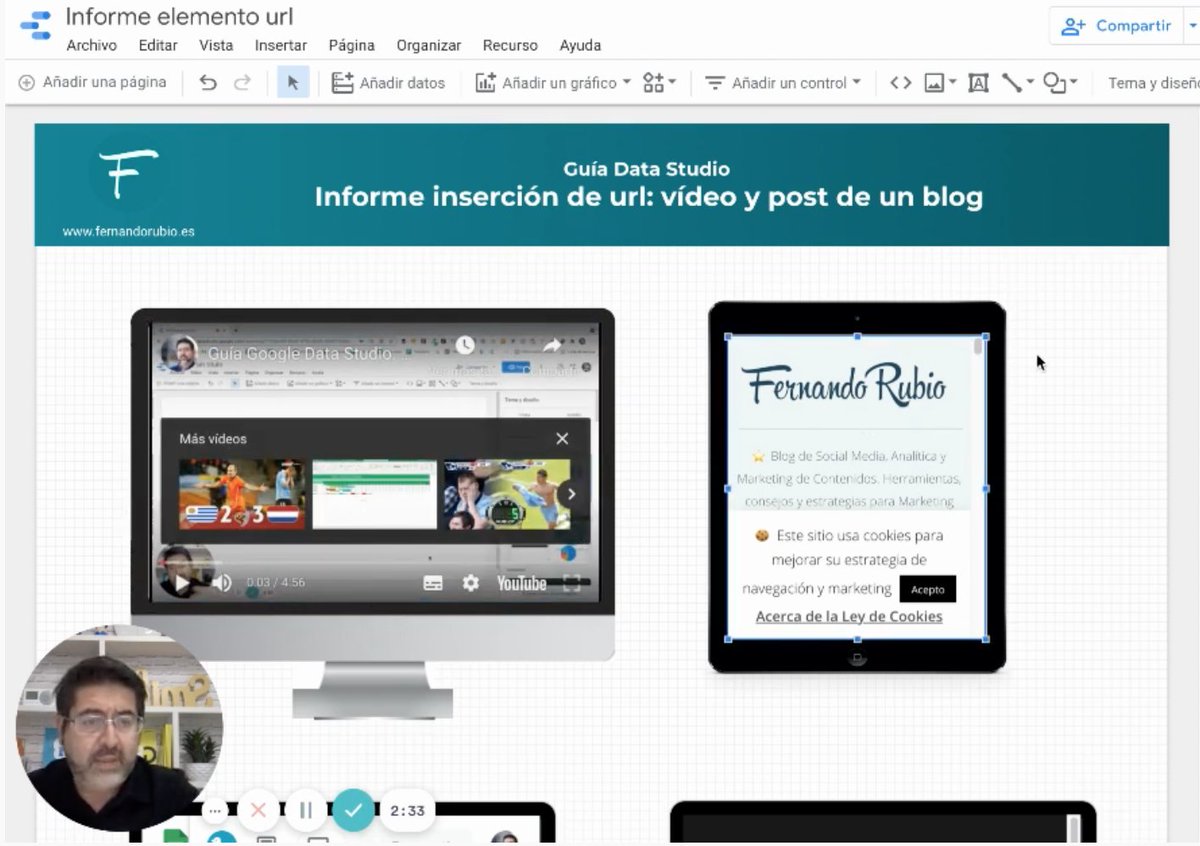Open the third video thumbnail with players
Screen dimensions: 1200x846
click(506, 494)
